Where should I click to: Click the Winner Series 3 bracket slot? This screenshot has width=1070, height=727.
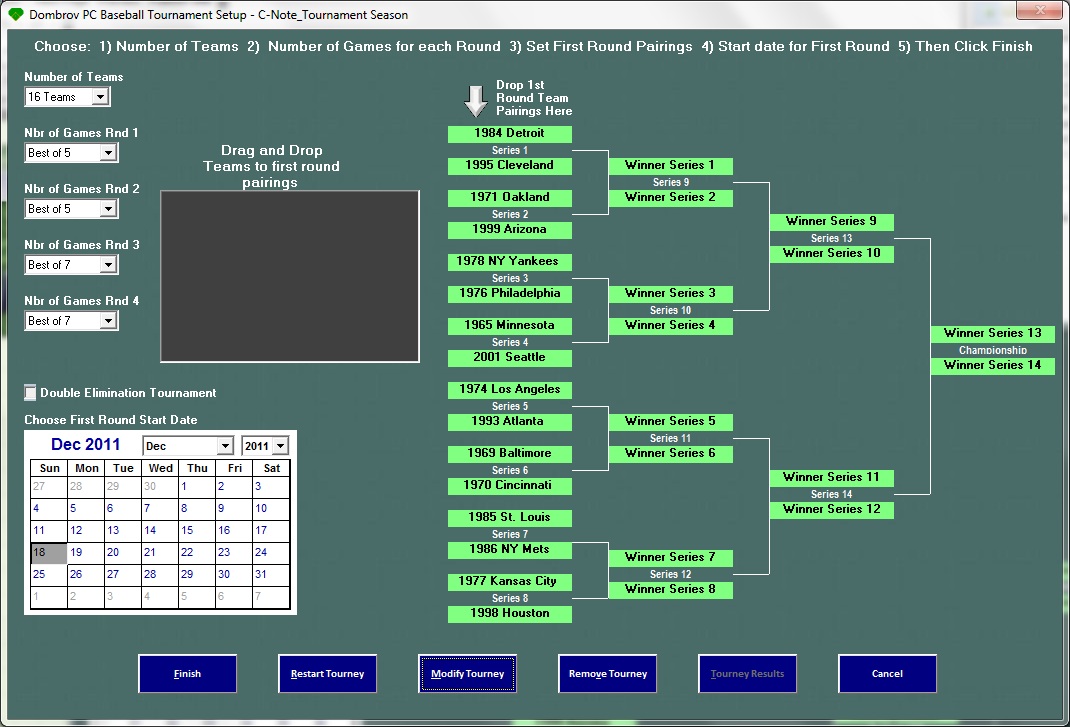click(670, 294)
